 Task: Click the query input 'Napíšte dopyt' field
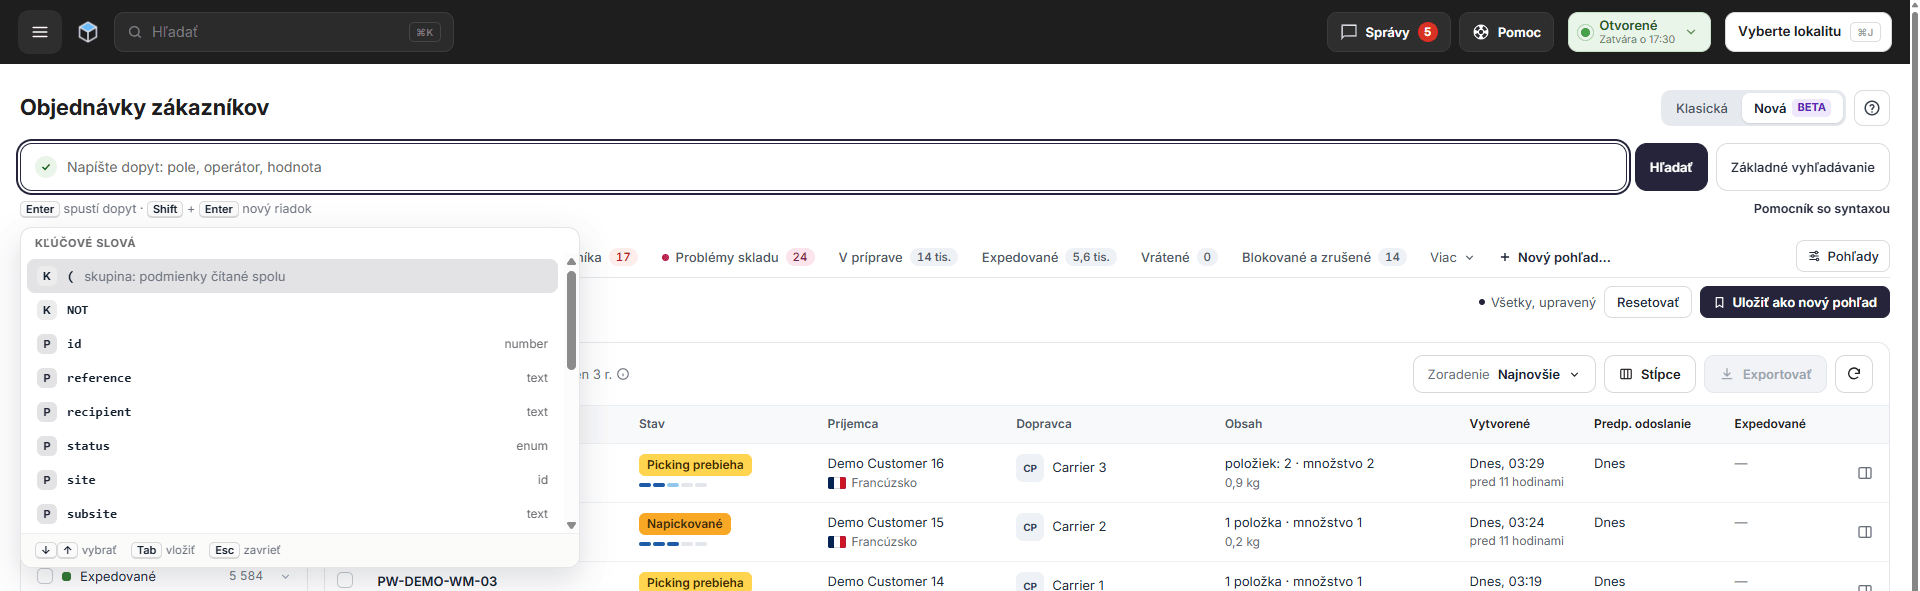[x=823, y=167]
